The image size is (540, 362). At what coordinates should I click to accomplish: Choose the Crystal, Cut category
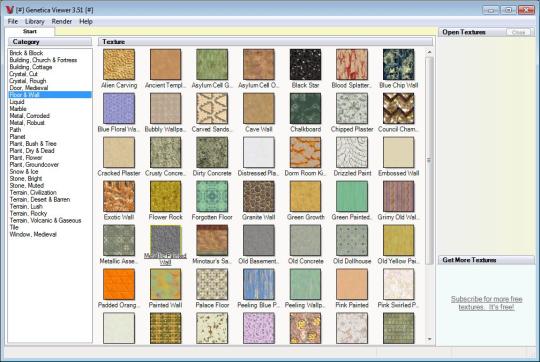(23, 74)
